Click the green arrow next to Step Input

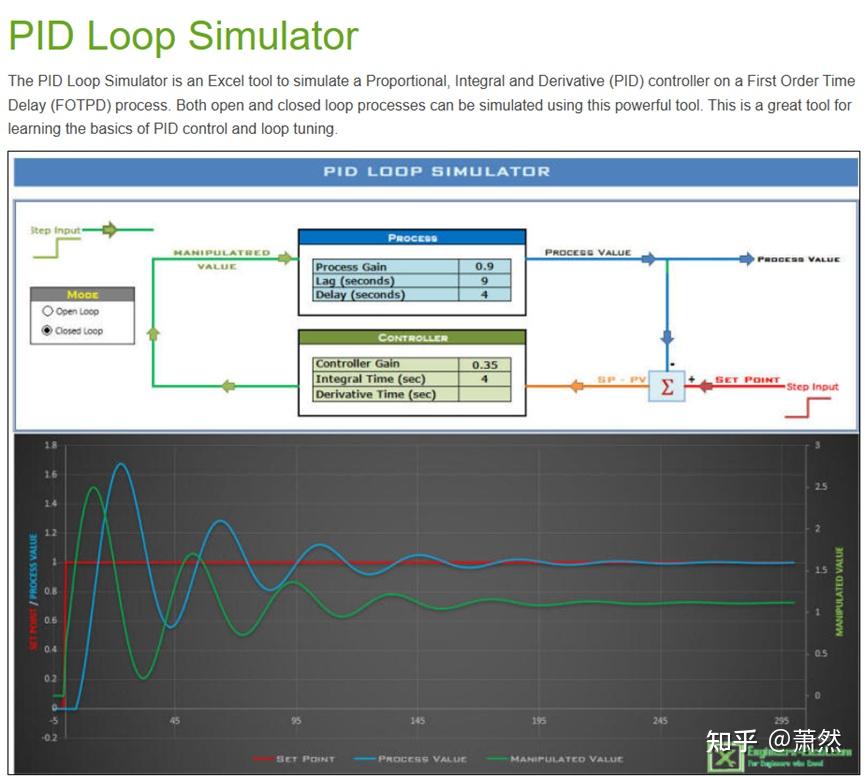pos(110,230)
